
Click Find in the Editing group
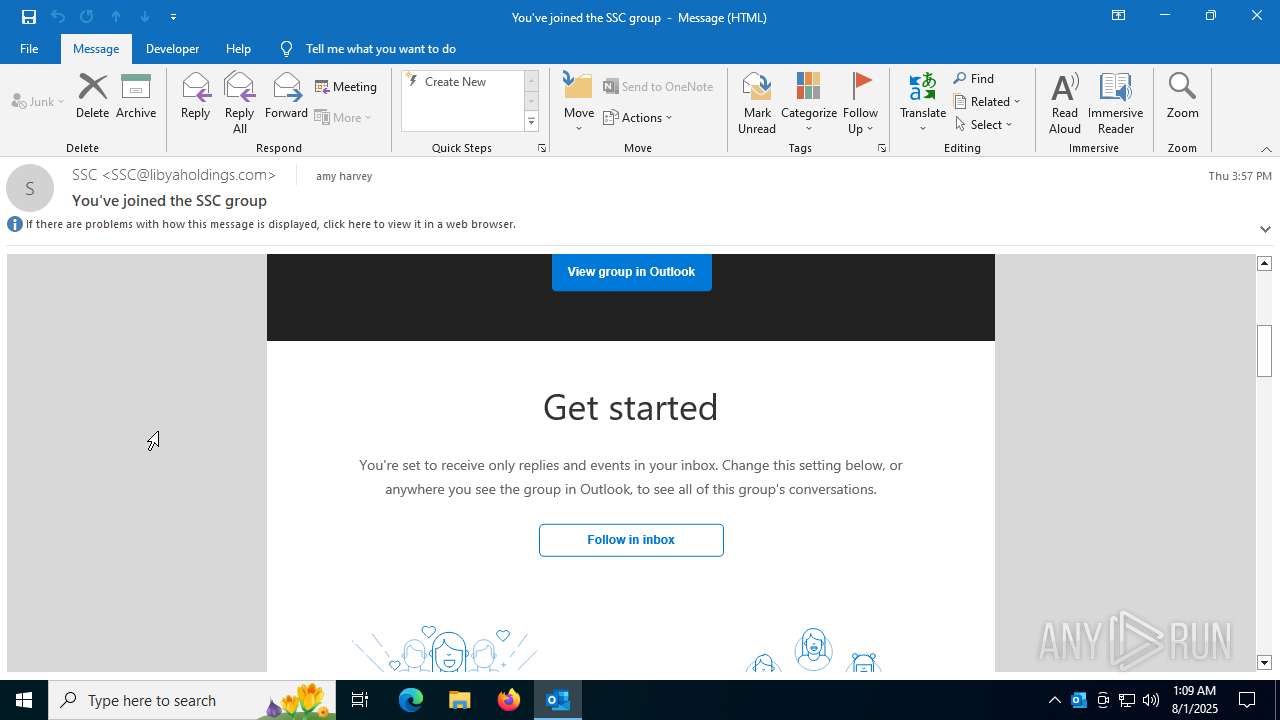[x=974, y=78]
